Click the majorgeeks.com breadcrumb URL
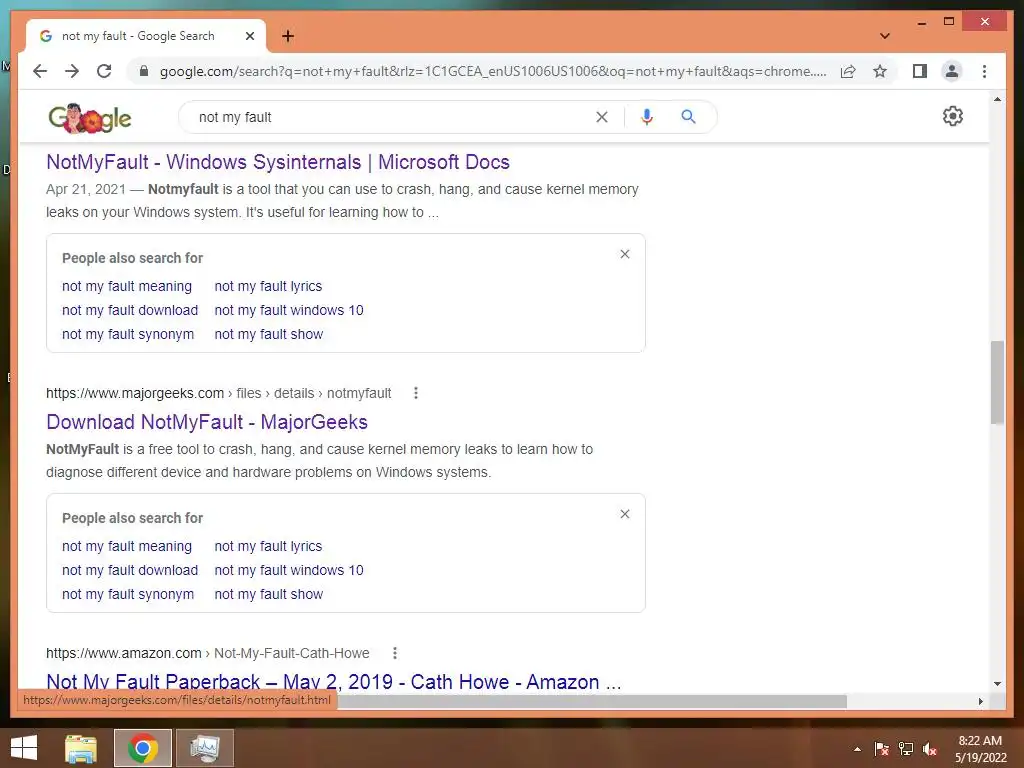Image resolution: width=1024 pixels, height=768 pixels. [x=218, y=393]
